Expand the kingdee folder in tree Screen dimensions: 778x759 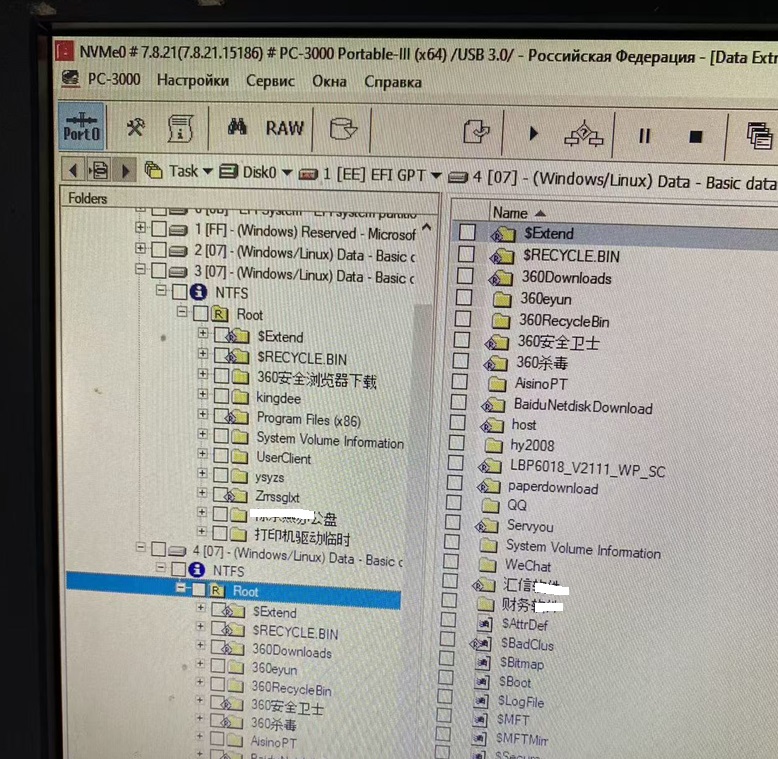[x=202, y=394]
